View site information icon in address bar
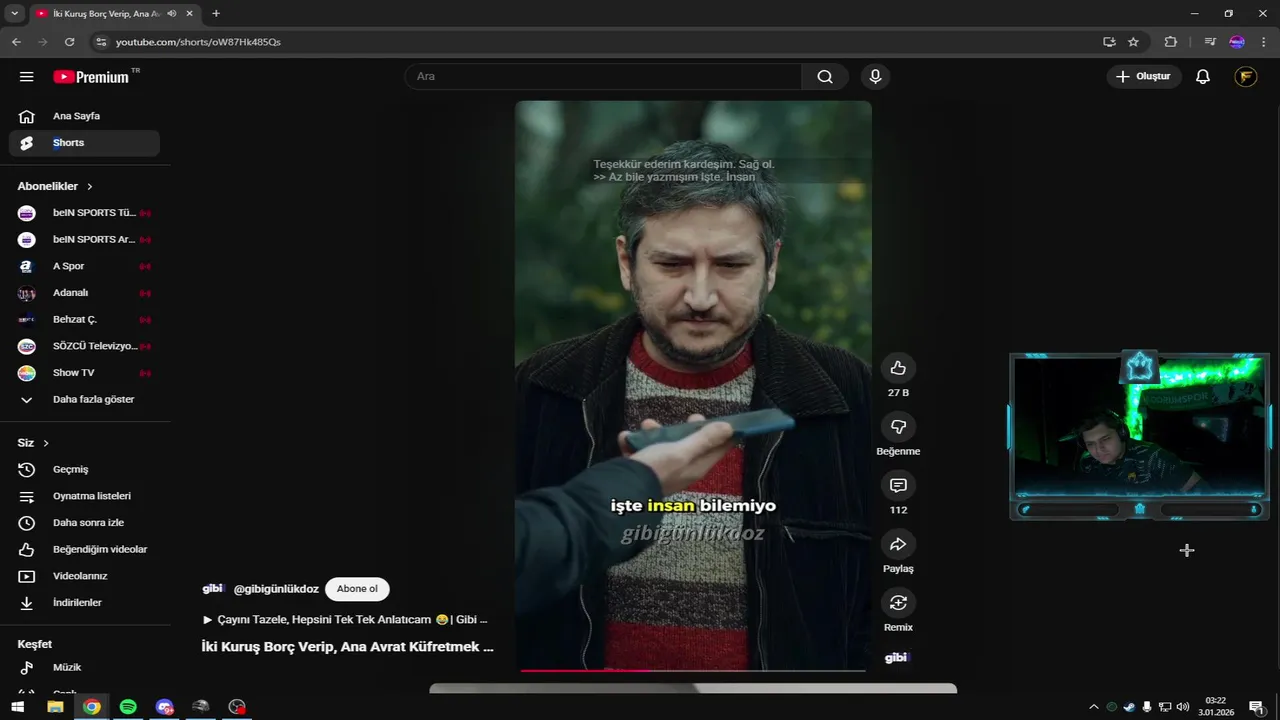This screenshot has width=1280, height=720. (x=100, y=42)
